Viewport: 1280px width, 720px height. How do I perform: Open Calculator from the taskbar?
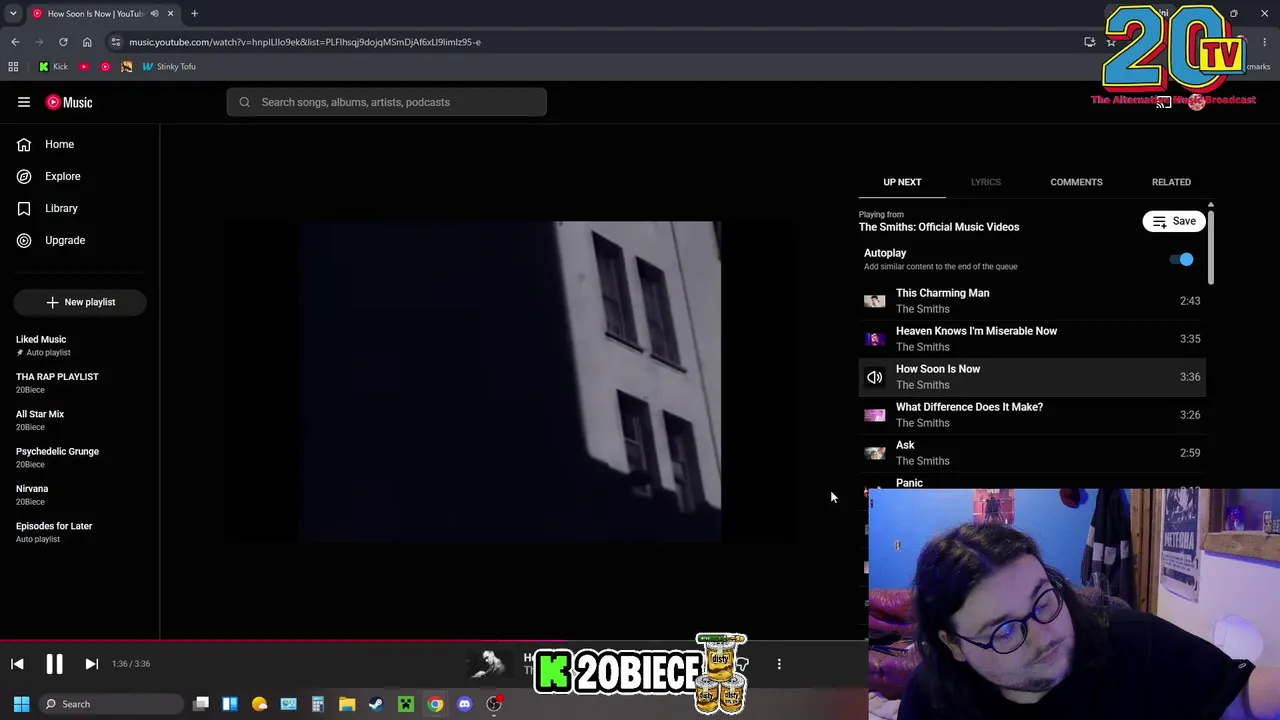pyautogui.click(x=318, y=704)
